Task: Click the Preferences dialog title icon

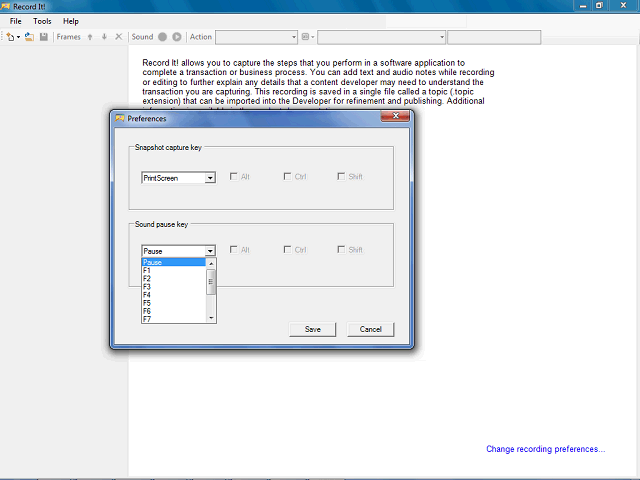Action: coord(120,118)
